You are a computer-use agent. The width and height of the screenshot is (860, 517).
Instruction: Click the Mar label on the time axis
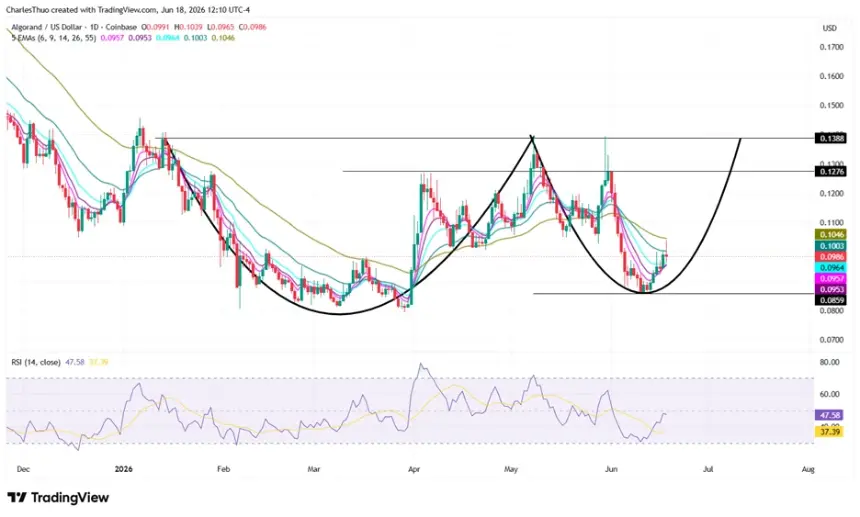click(x=313, y=469)
